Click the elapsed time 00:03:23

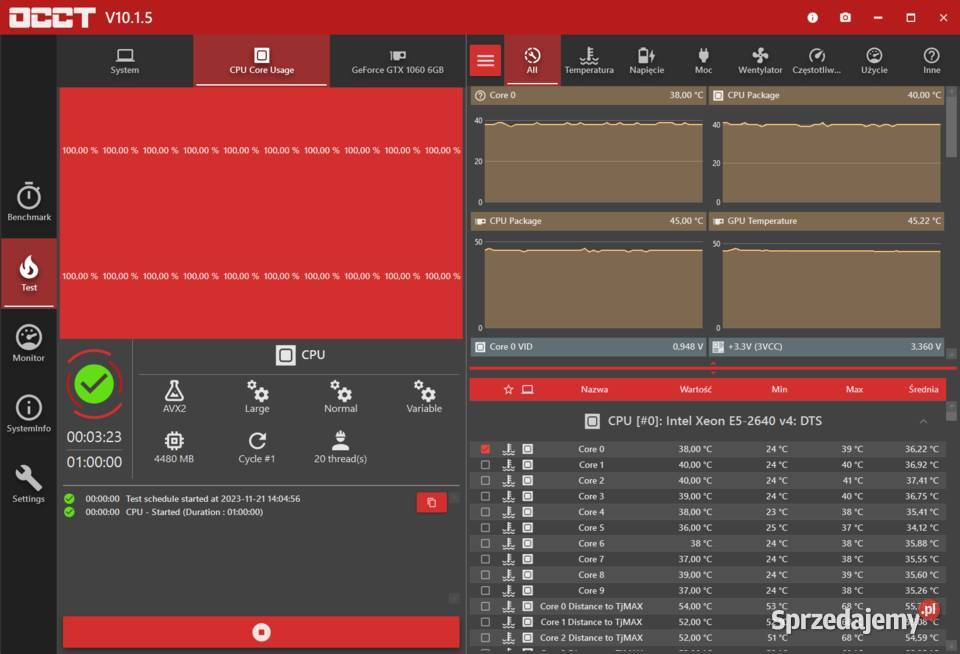pos(94,437)
